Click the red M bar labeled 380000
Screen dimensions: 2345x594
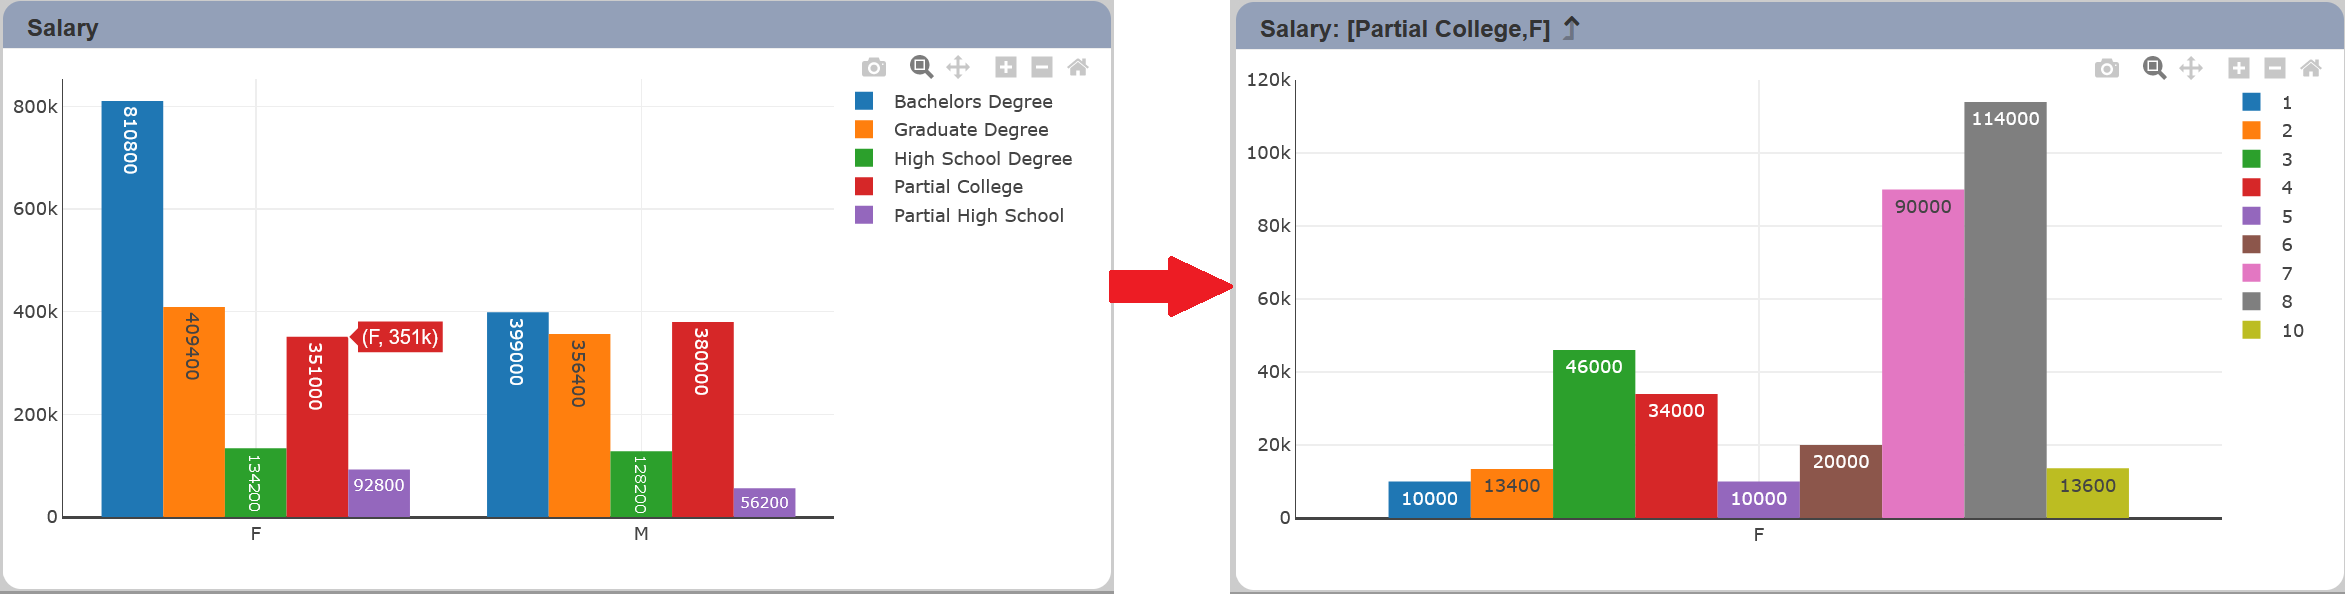[x=703, y=420]
